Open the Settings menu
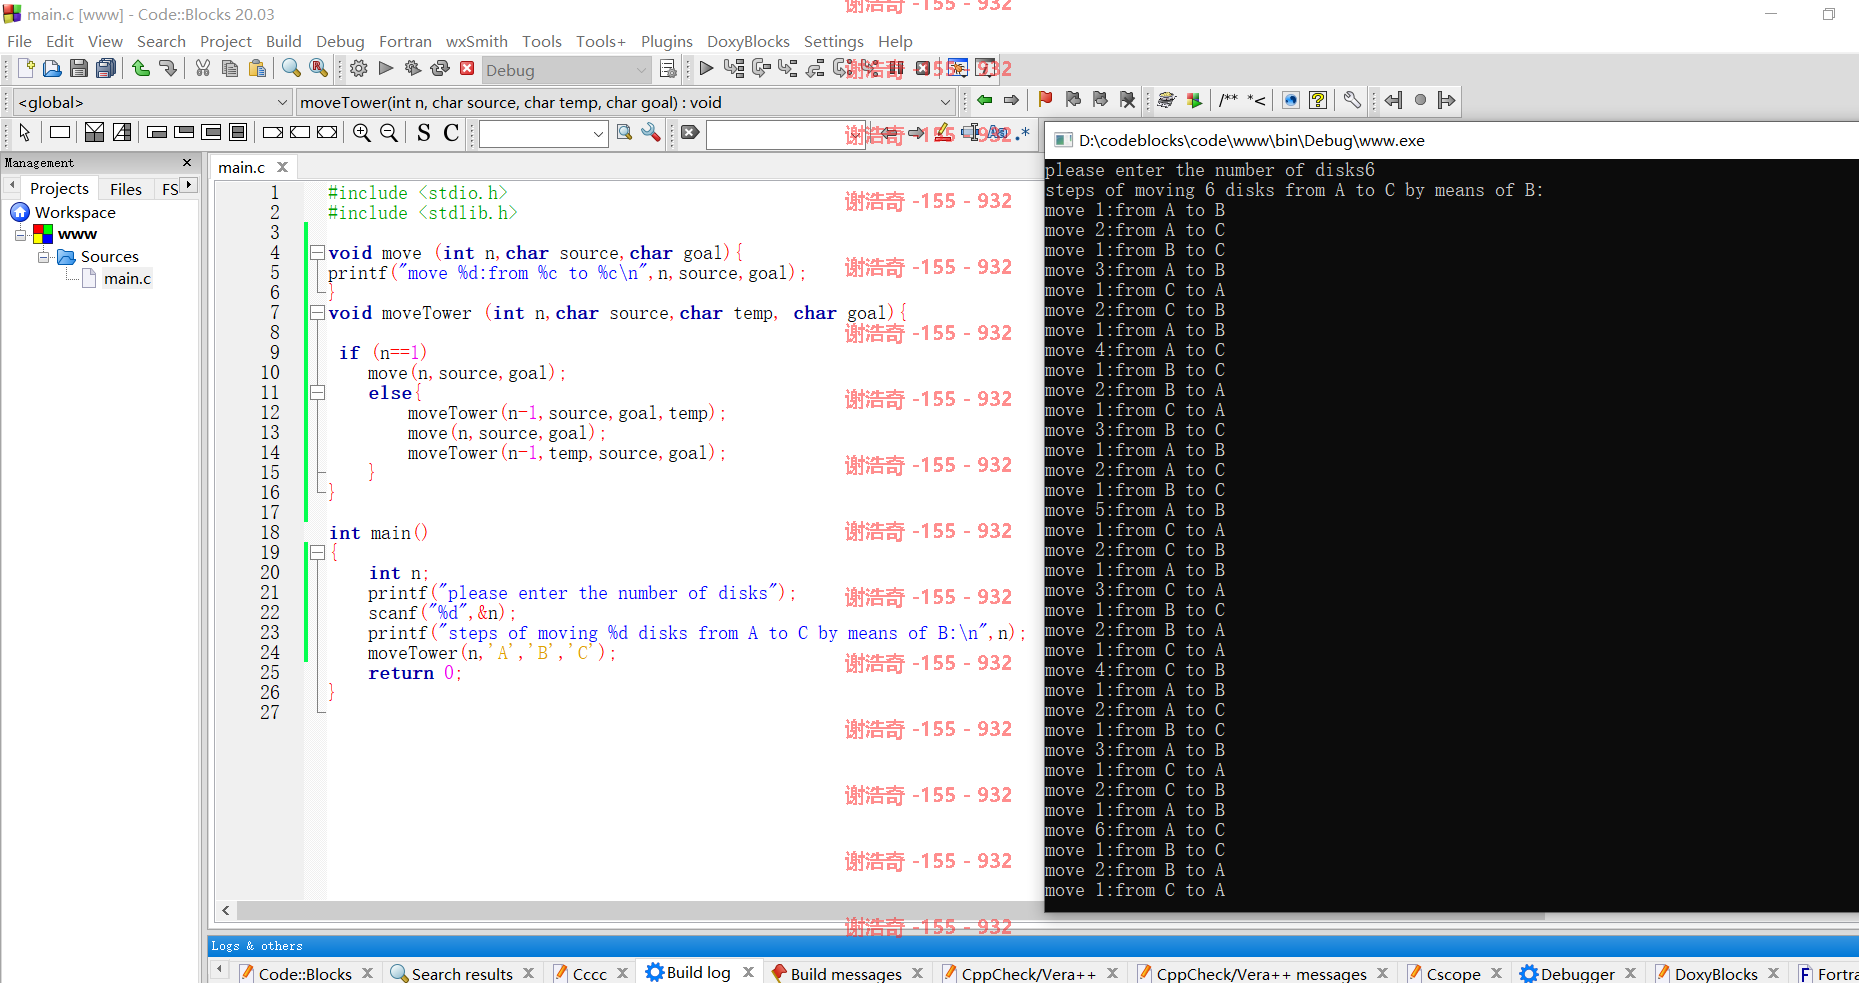 pos(833,41)
